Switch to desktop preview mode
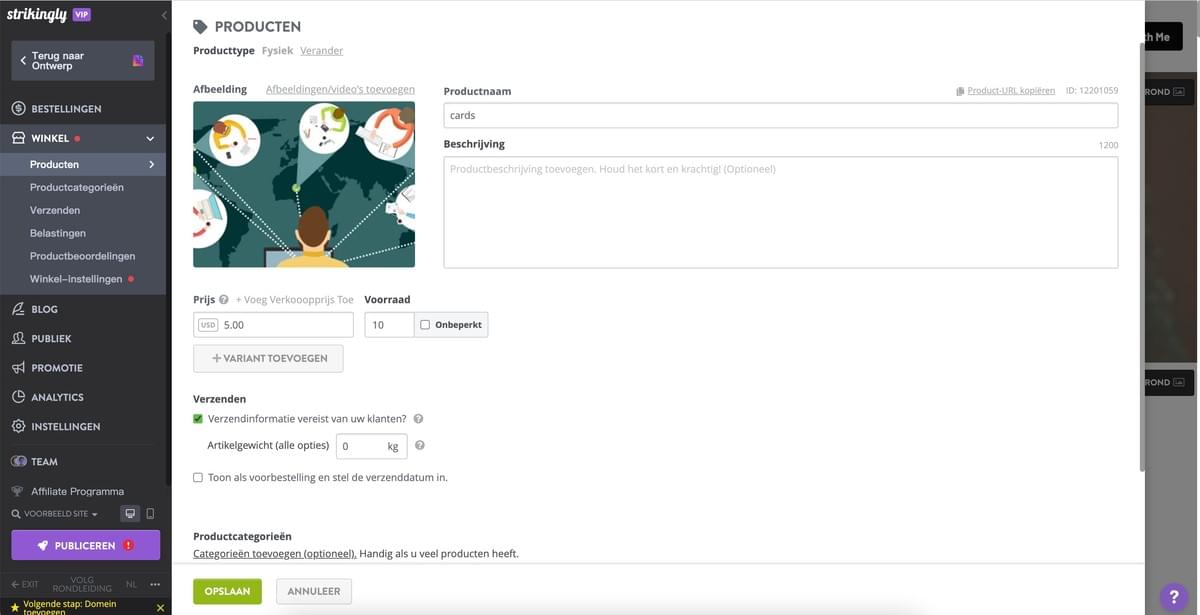 coord(130,514)
